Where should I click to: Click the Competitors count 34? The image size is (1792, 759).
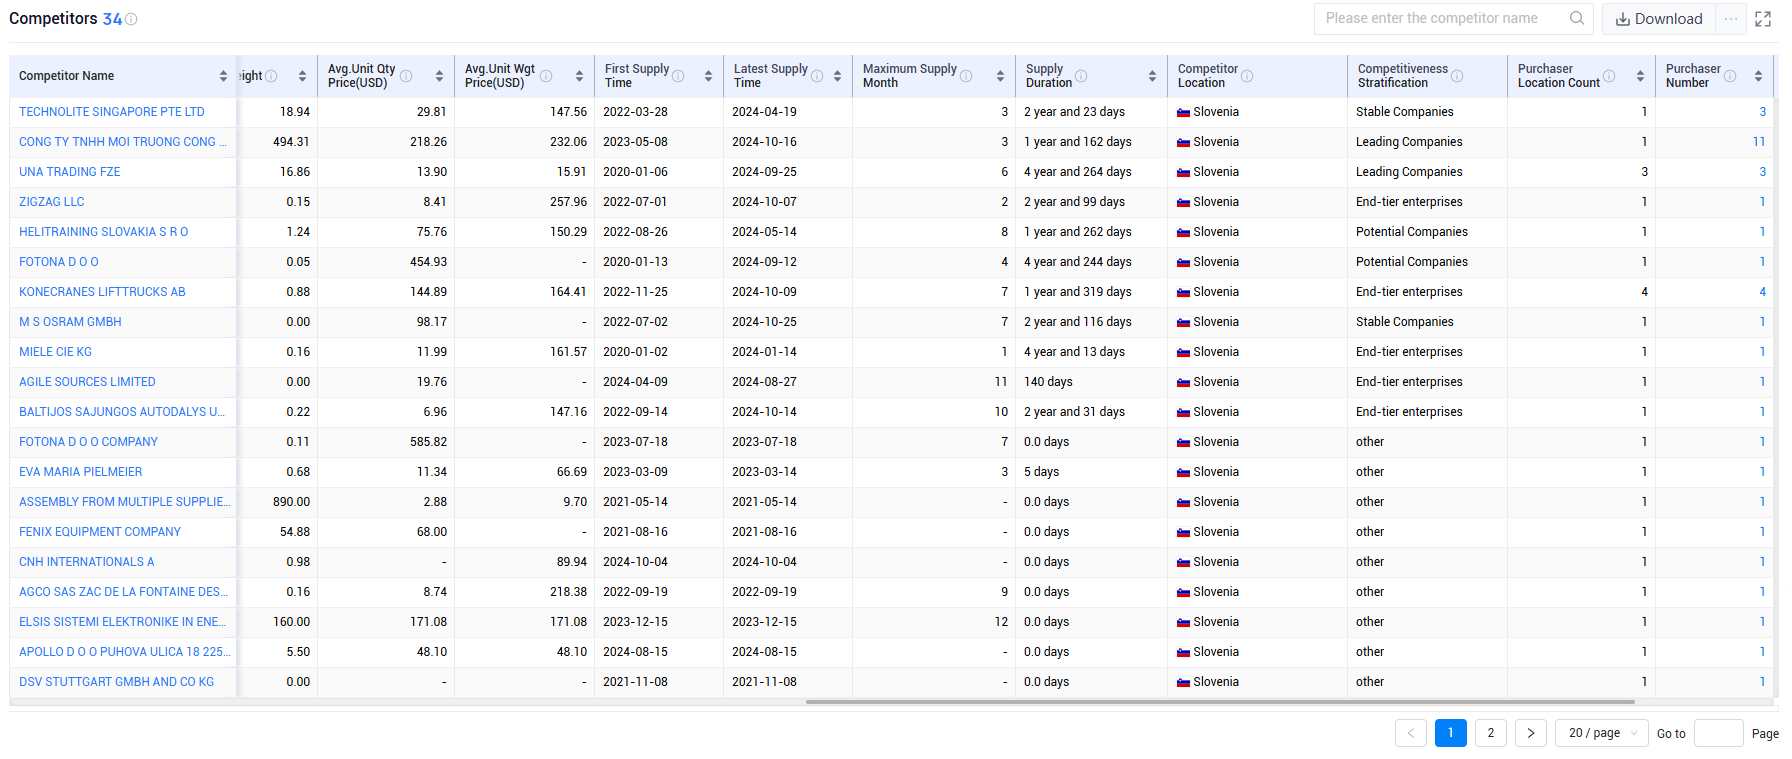112,19
